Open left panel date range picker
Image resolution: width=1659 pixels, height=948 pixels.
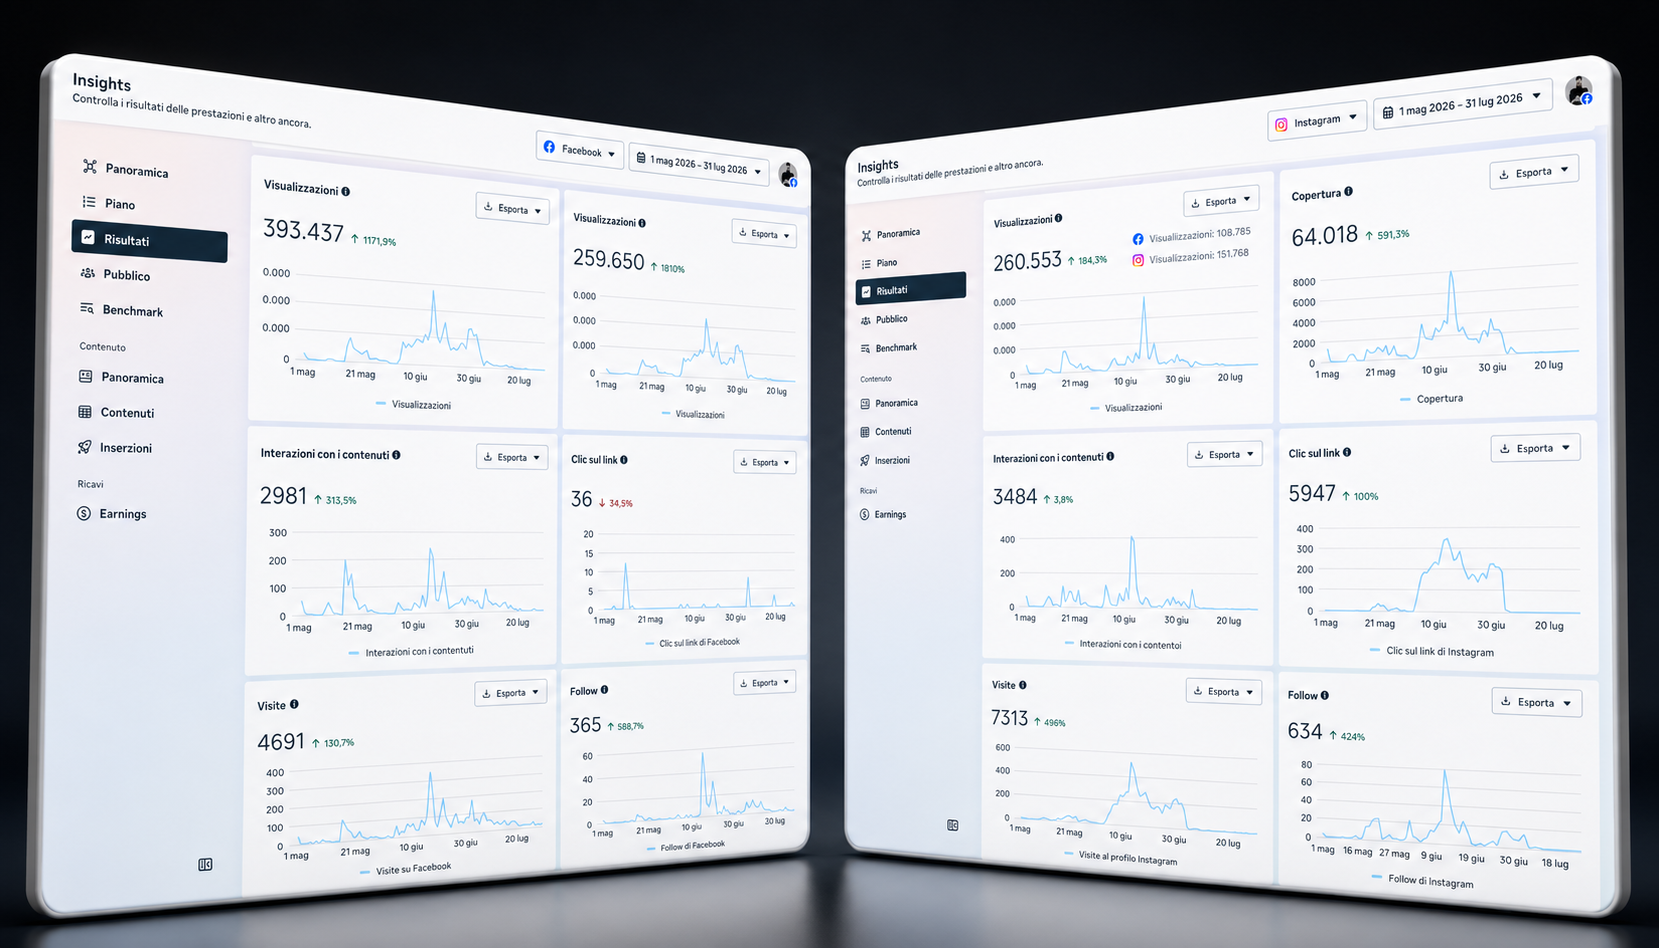[699, 165]
